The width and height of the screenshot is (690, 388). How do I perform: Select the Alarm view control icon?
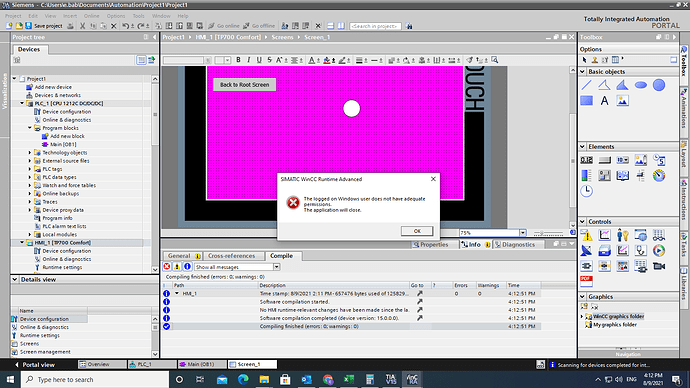[587, 235]
